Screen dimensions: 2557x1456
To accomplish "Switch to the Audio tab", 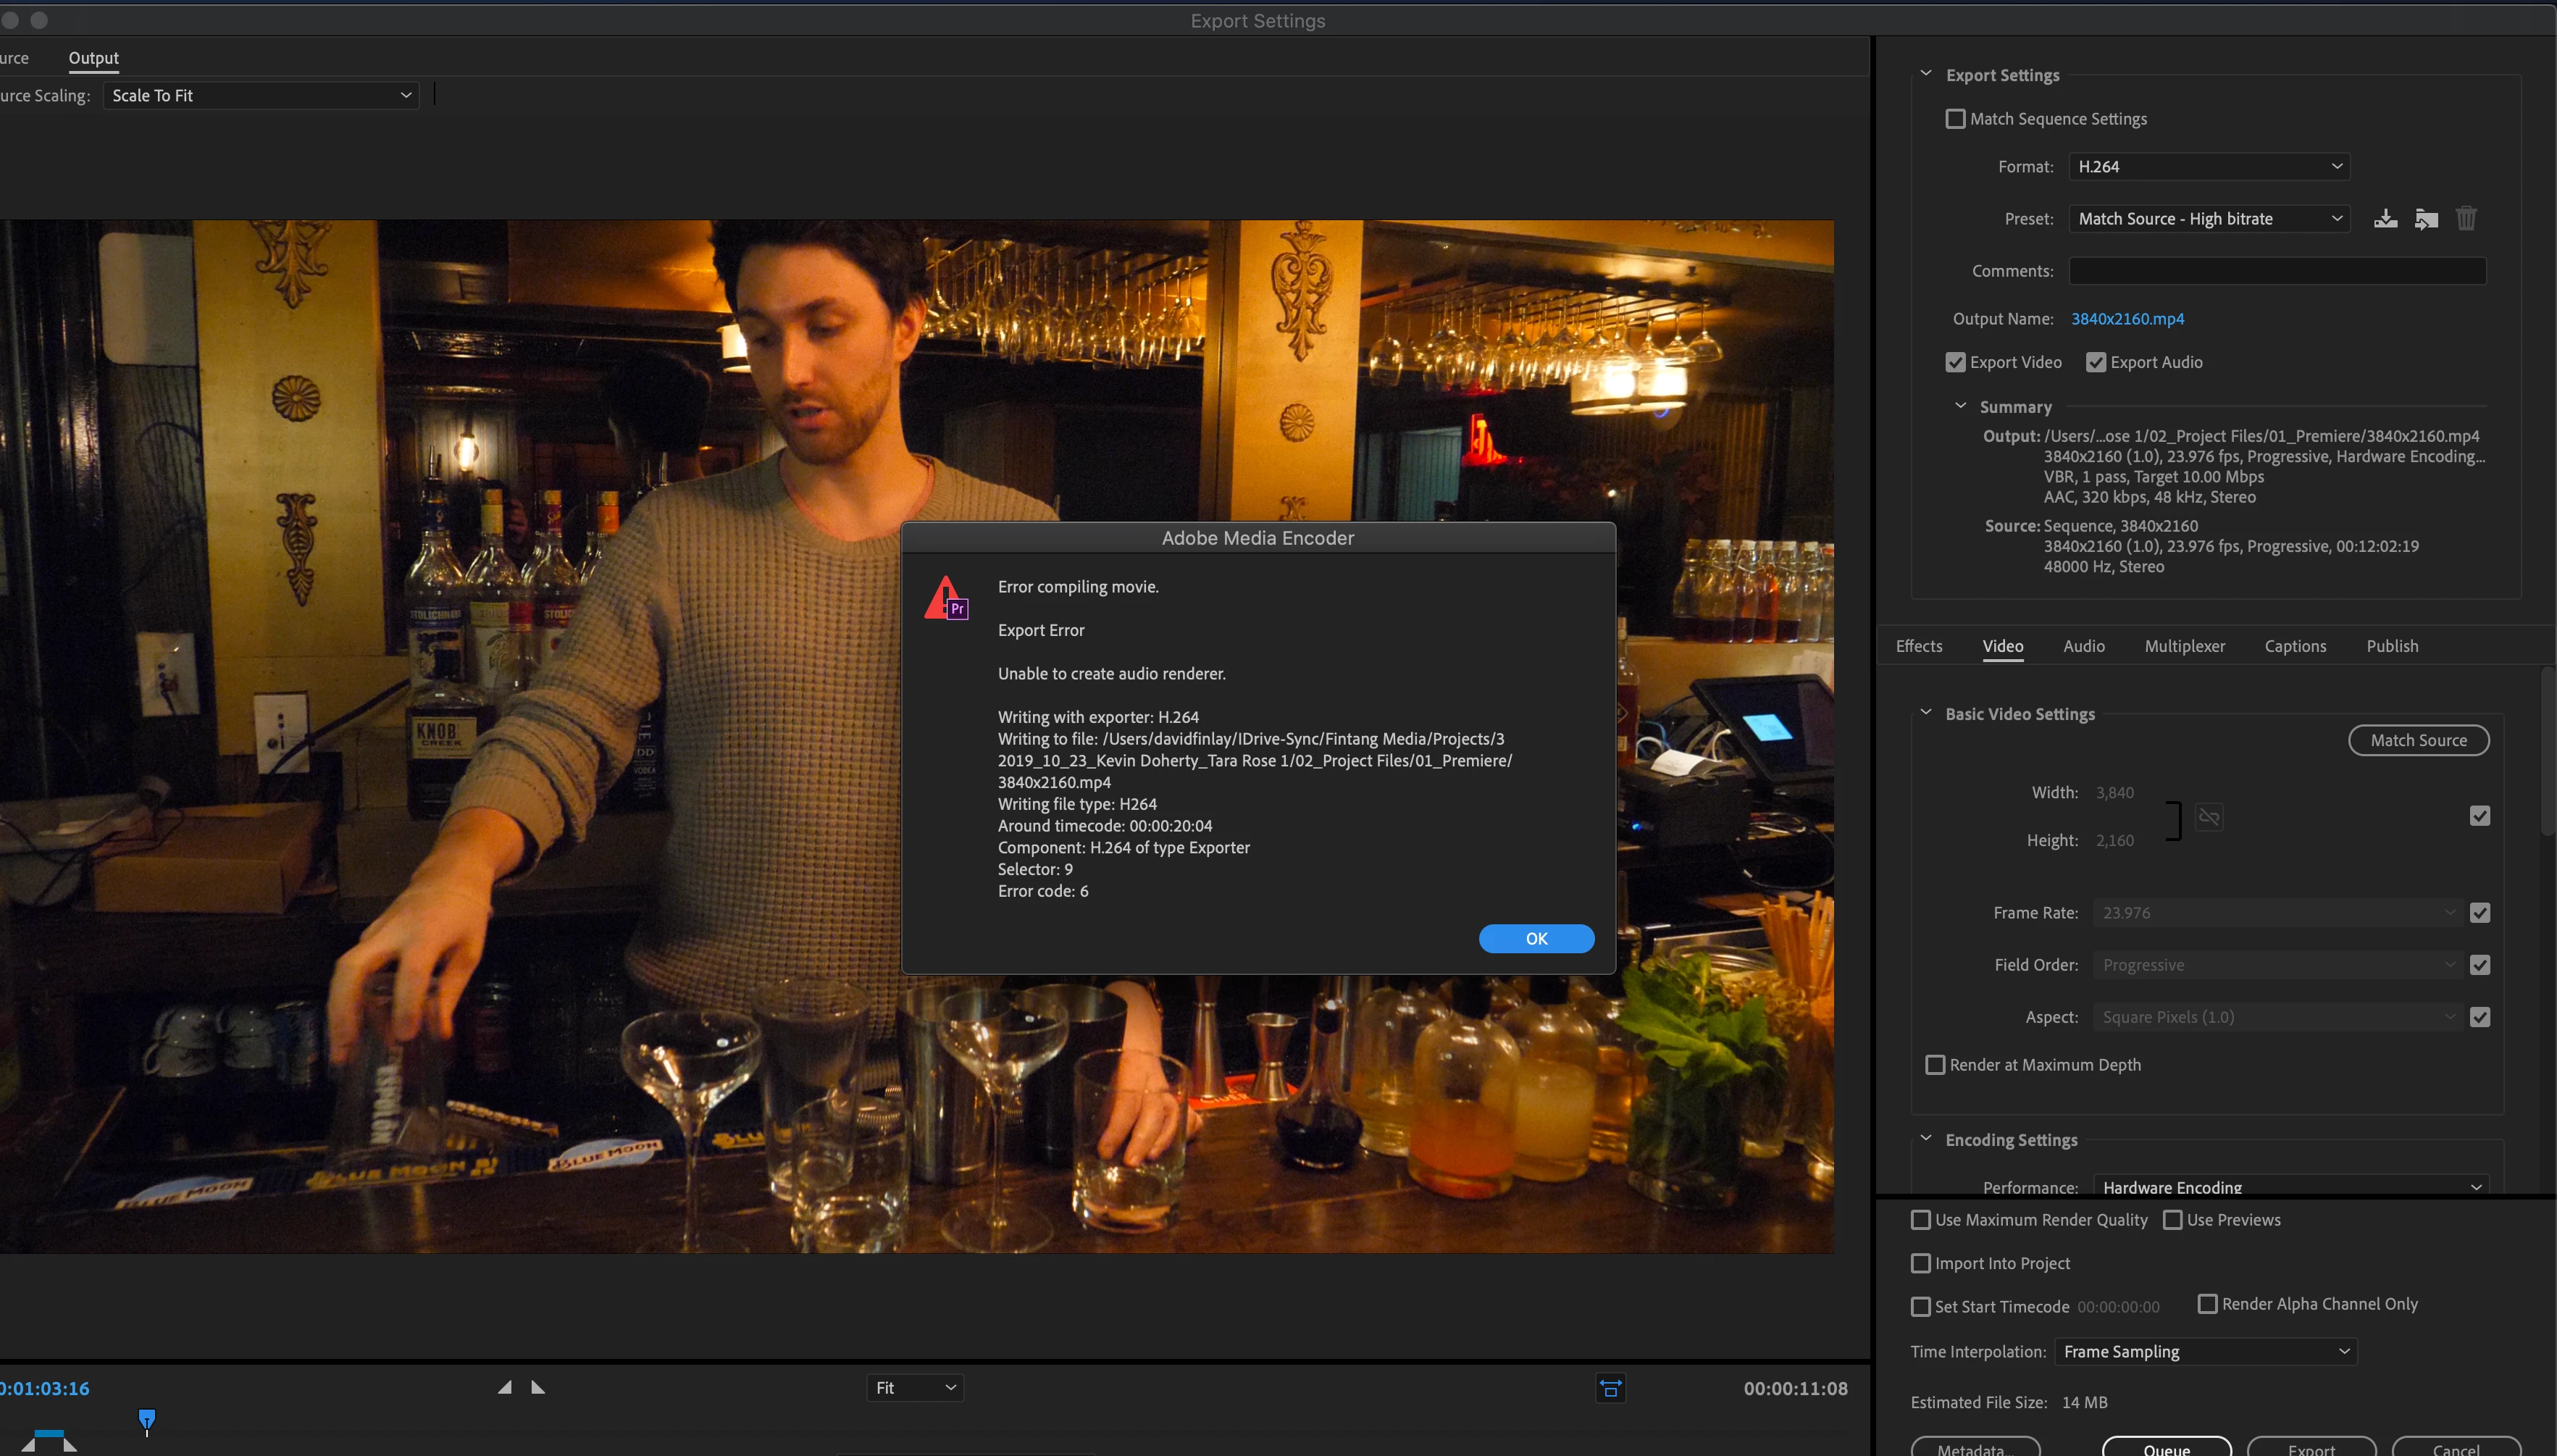I will click(2083, 646).
